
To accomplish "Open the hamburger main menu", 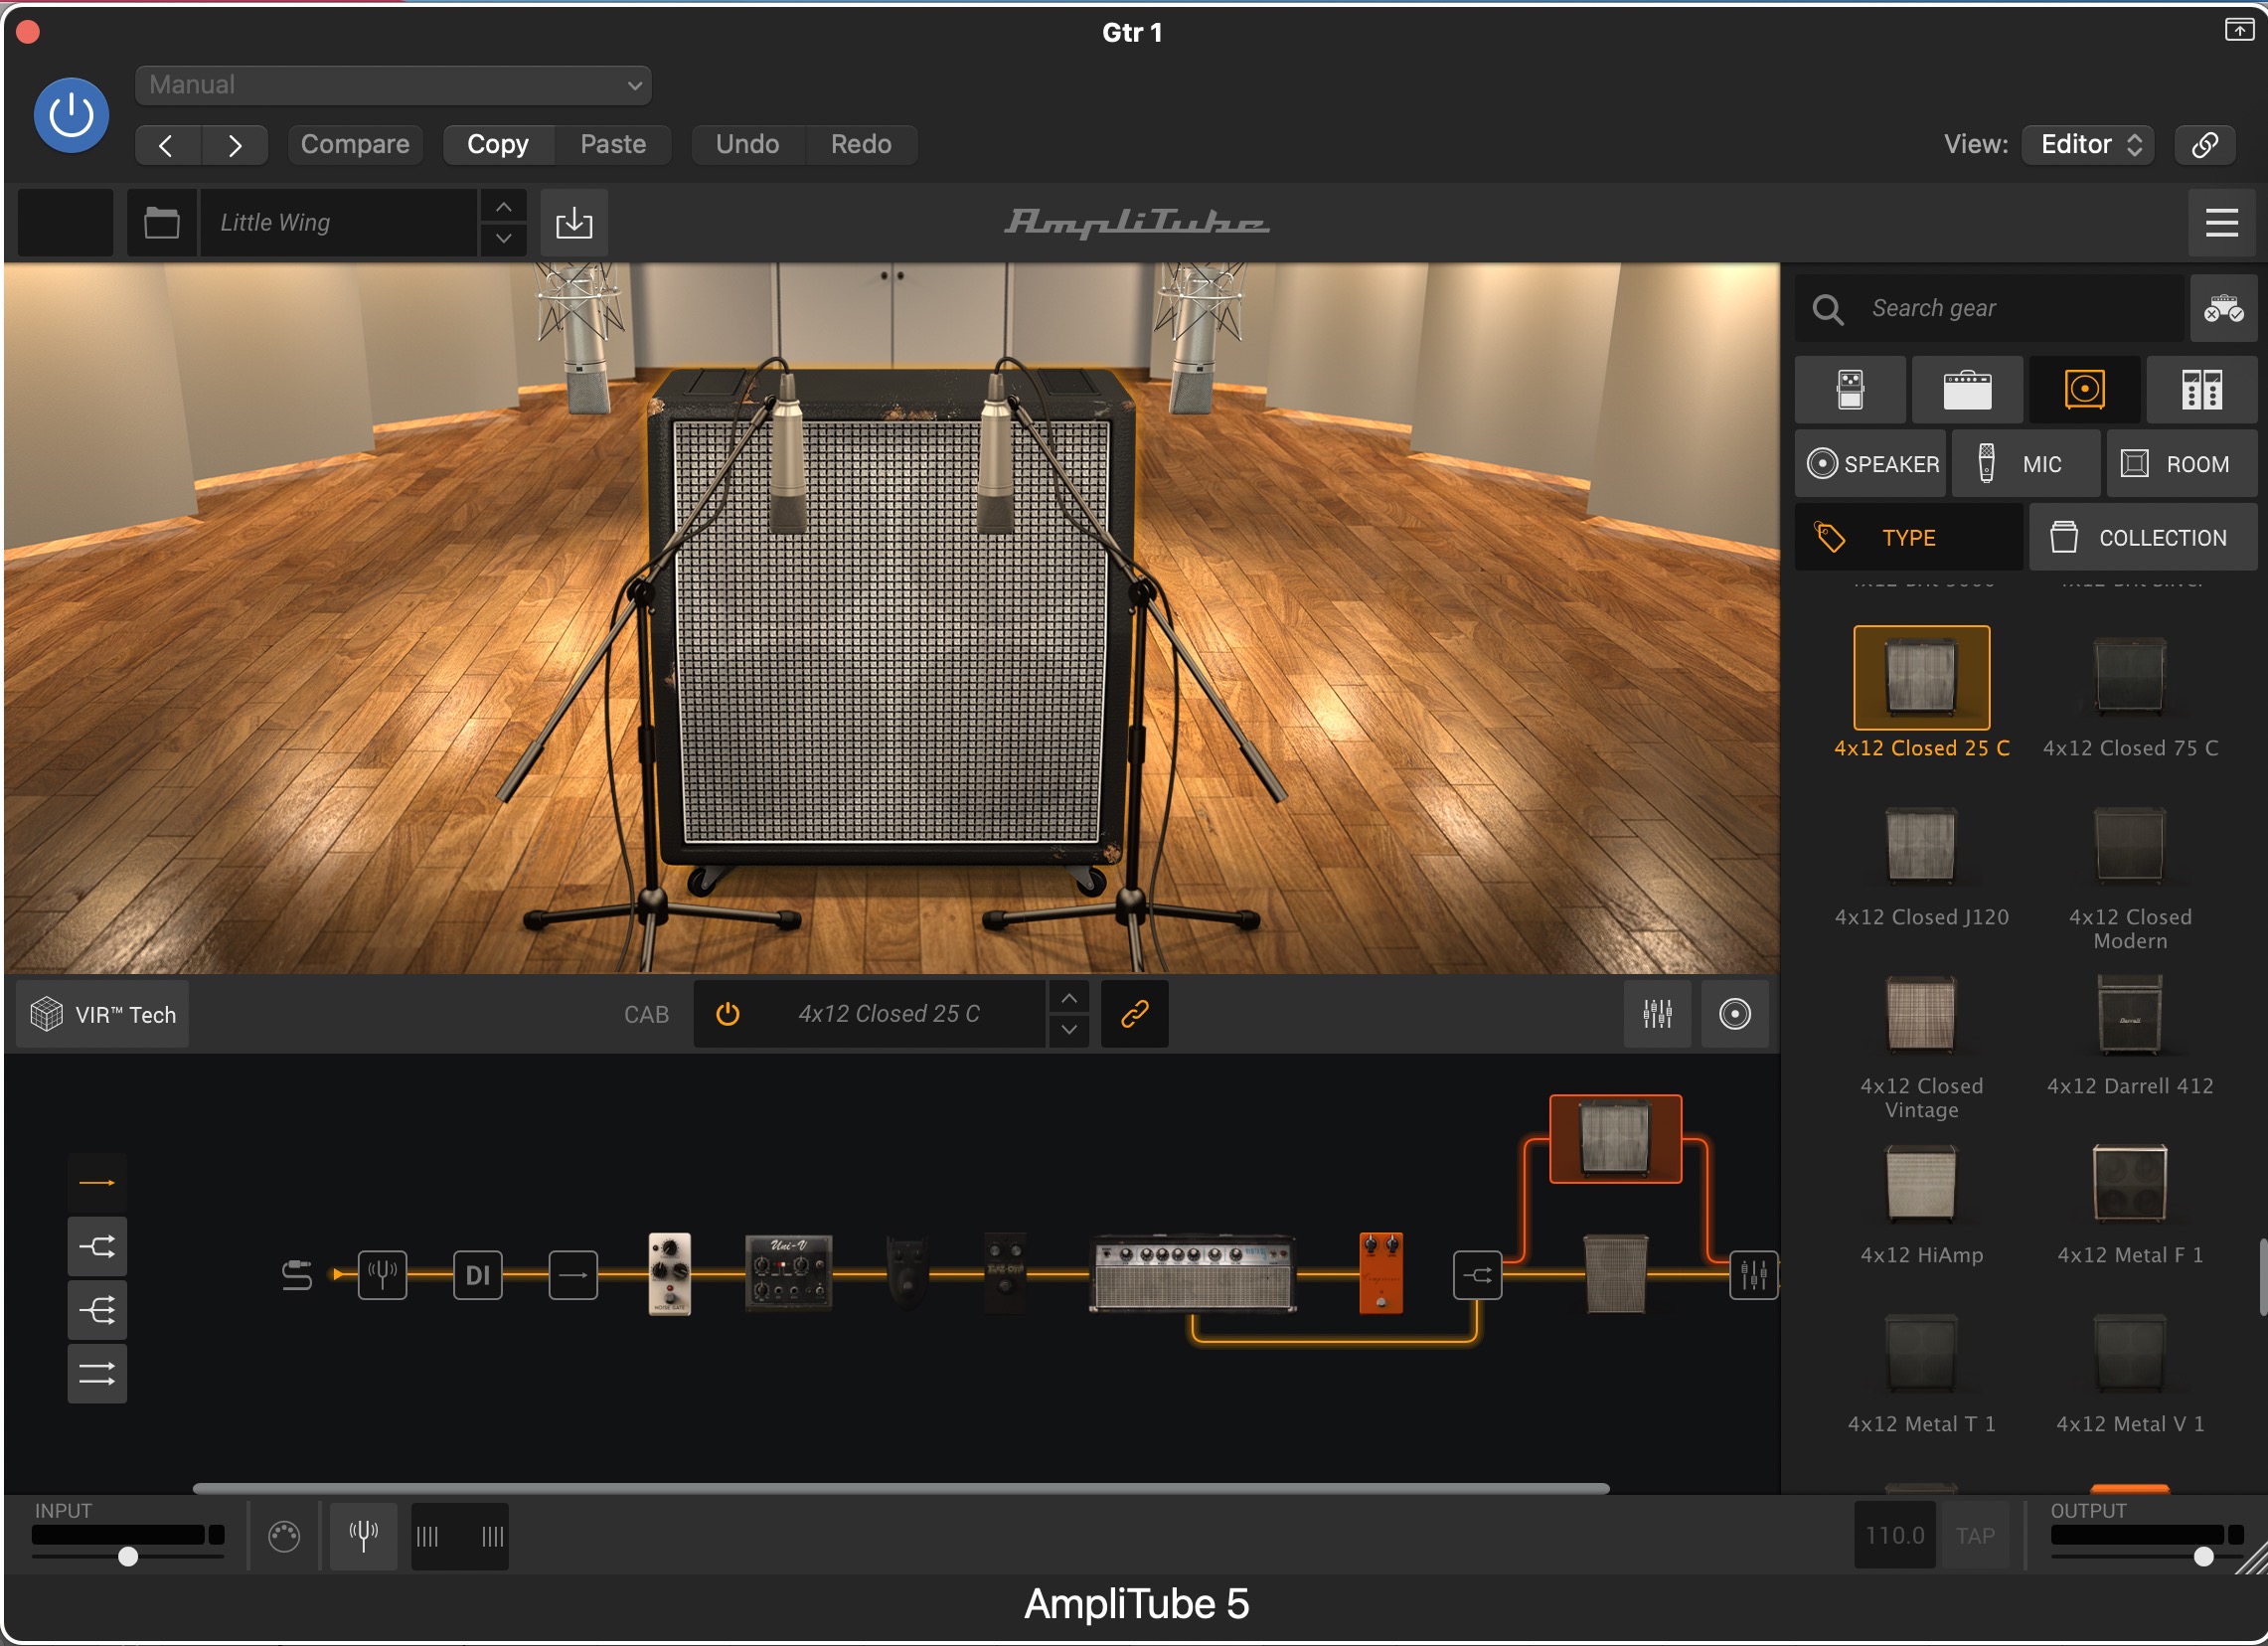I will (x=2221, y=222).
